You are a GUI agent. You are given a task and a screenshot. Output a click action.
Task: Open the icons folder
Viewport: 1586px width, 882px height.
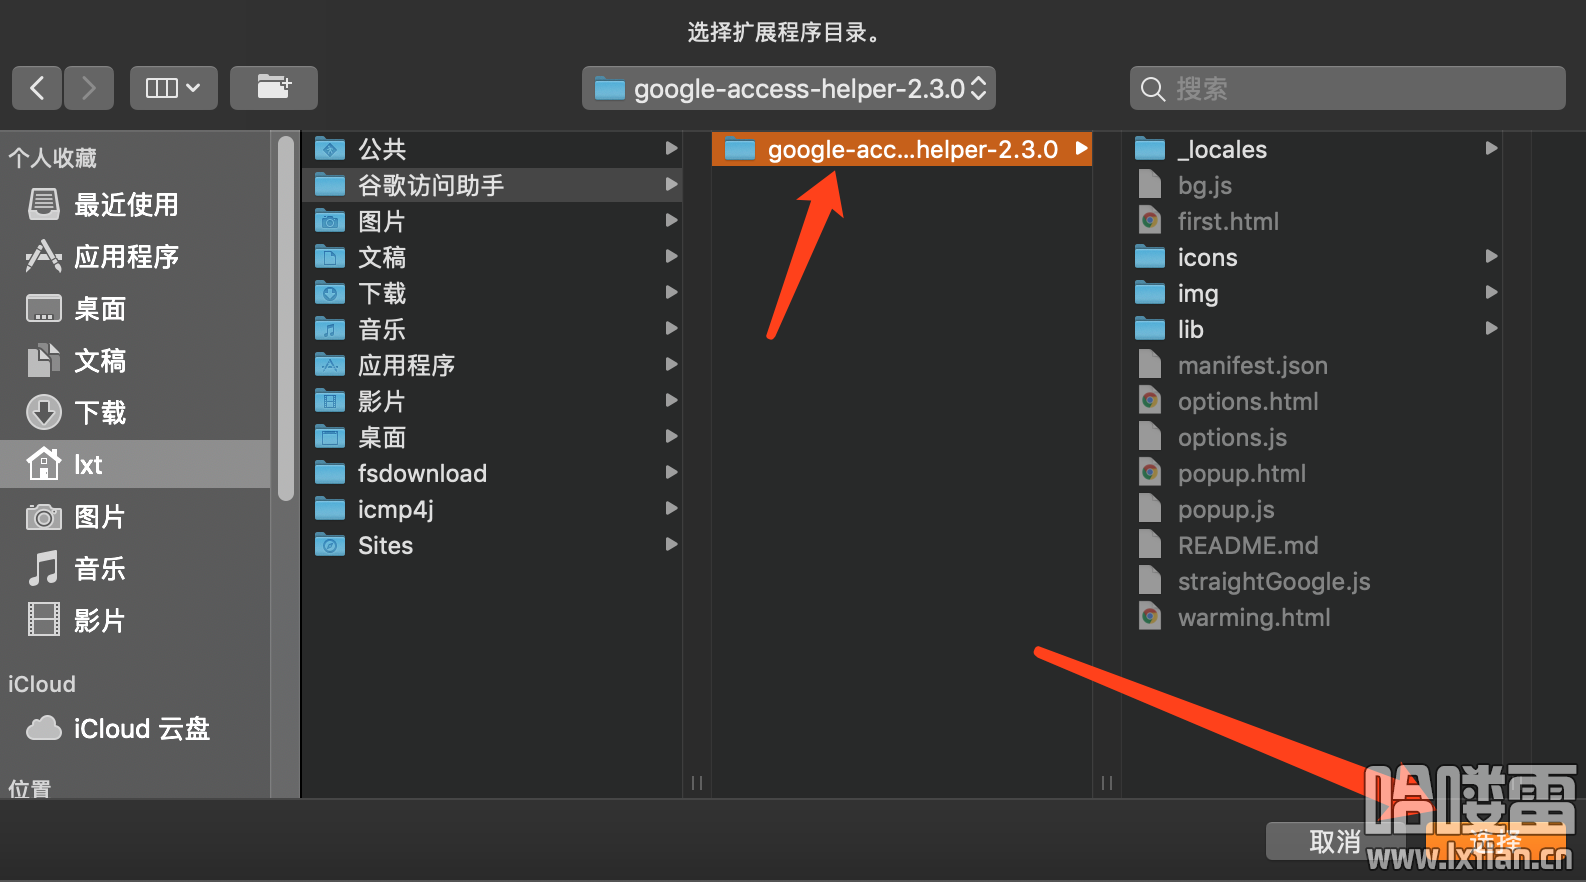[x=1313, y=257]
